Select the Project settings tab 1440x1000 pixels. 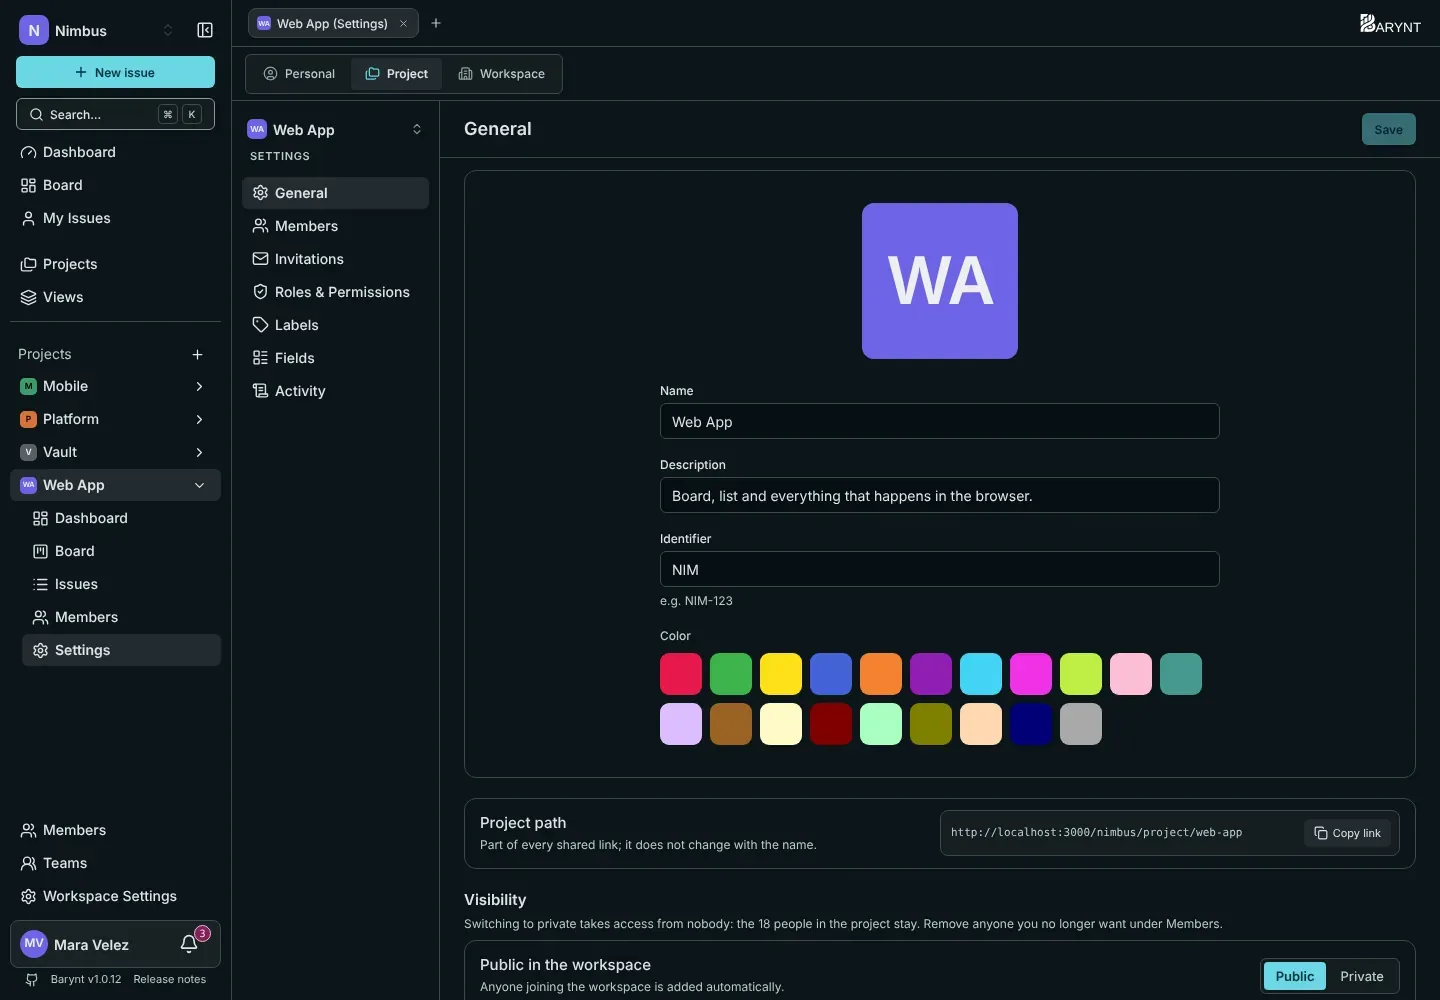pyautogui.click(x=396, y=74)
